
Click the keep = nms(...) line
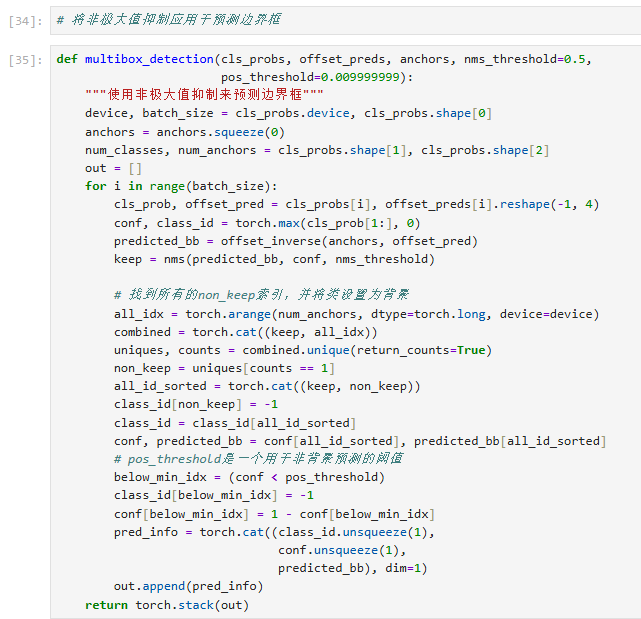point(274,259)
